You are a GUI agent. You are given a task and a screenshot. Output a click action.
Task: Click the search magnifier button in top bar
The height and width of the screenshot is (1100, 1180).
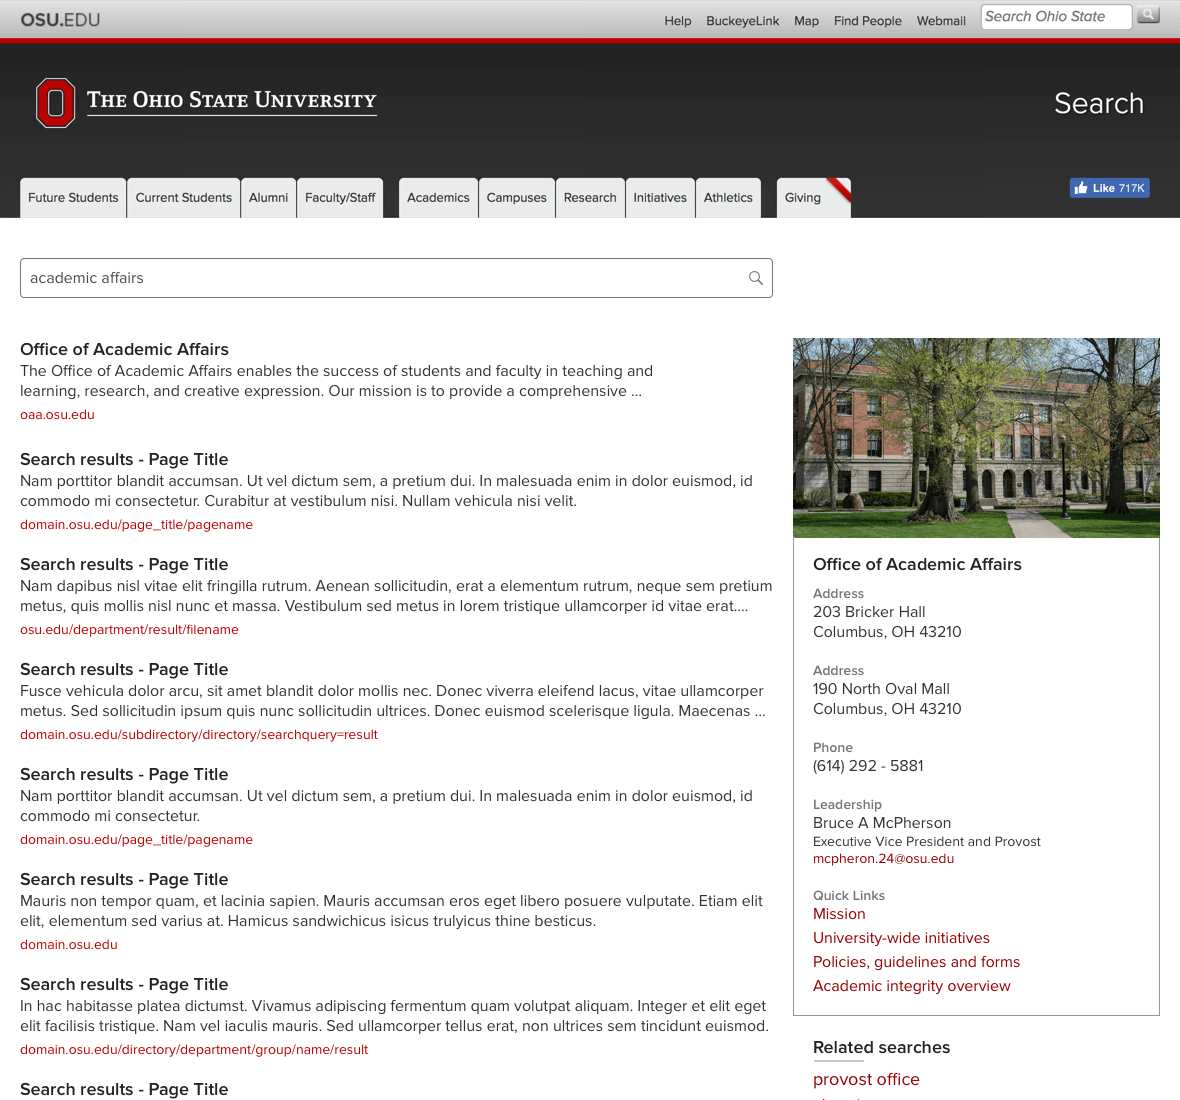click(x=1148, y=15)
